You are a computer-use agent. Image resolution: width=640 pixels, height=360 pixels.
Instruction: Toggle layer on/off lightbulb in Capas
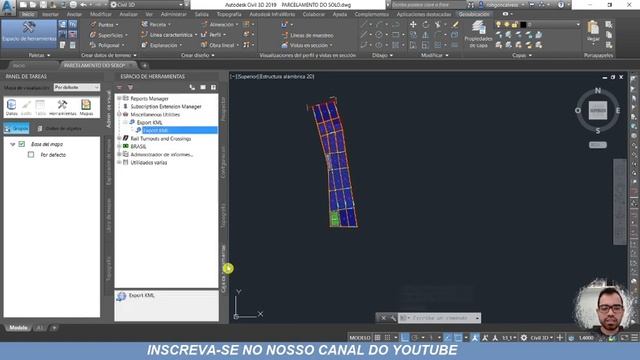498,24
